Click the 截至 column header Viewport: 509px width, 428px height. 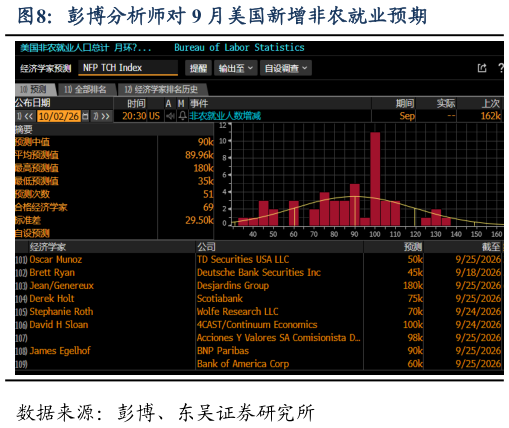[x=491, y=247]
